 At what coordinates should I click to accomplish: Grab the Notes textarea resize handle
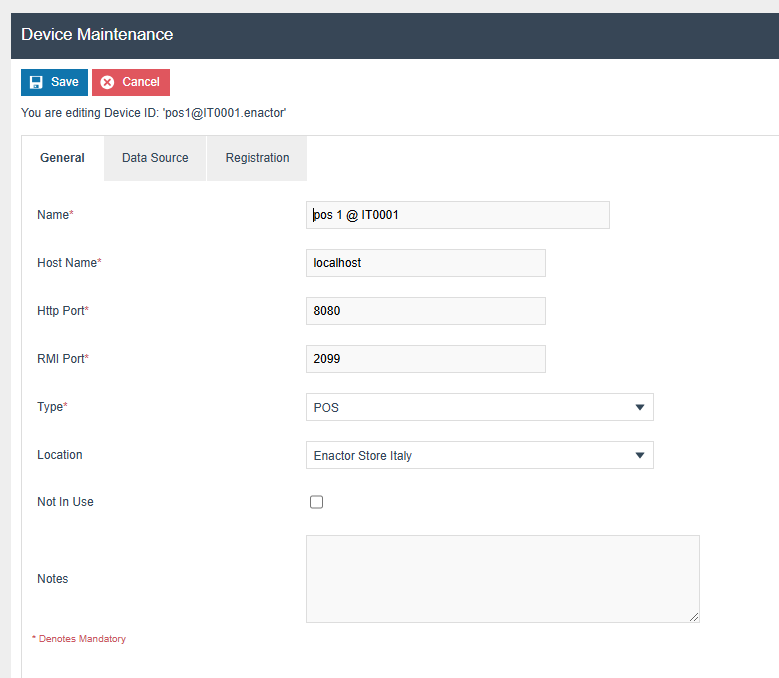pos(694,617)
